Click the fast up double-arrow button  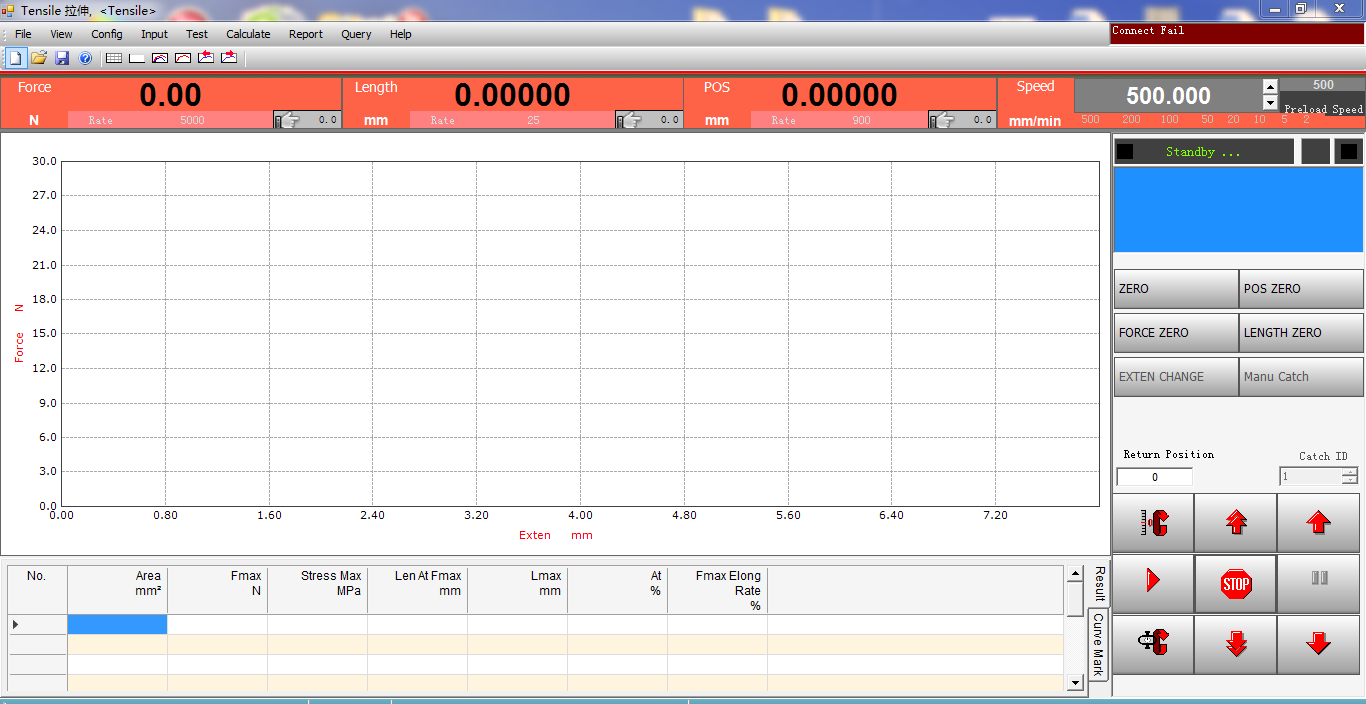point(1236,522)
